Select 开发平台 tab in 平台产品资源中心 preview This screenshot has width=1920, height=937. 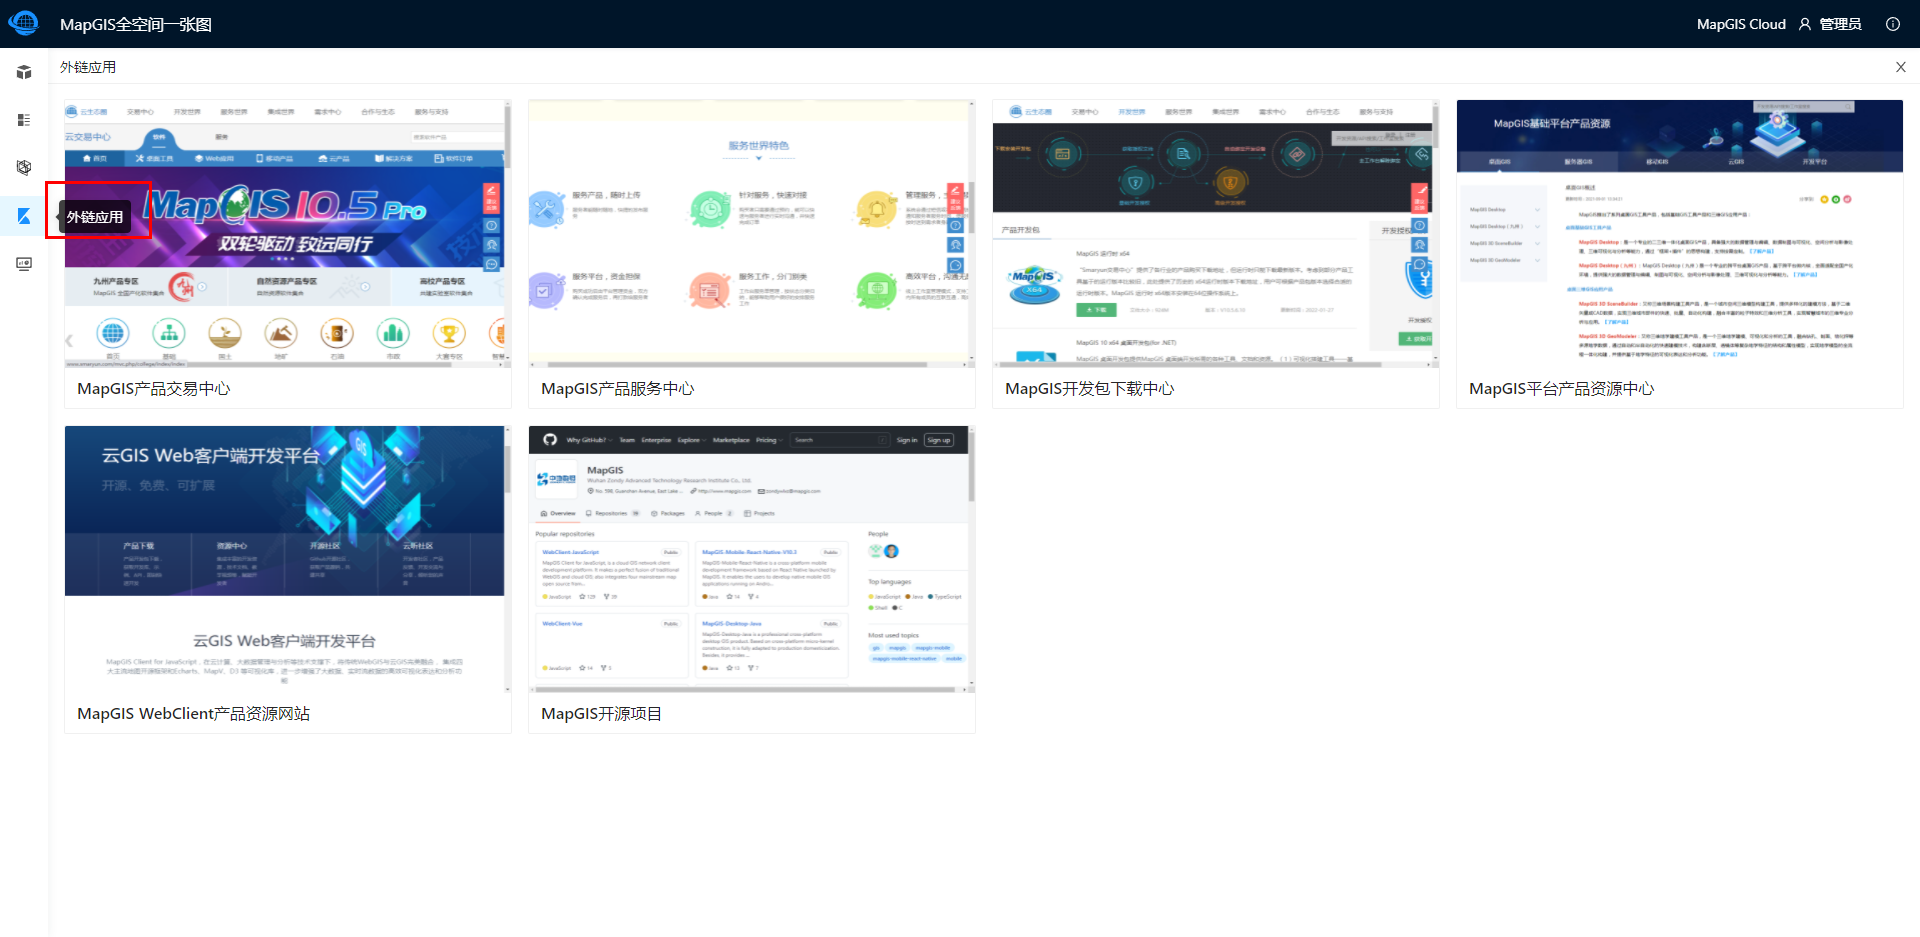pyautogui.click(x=1814, y=161)
